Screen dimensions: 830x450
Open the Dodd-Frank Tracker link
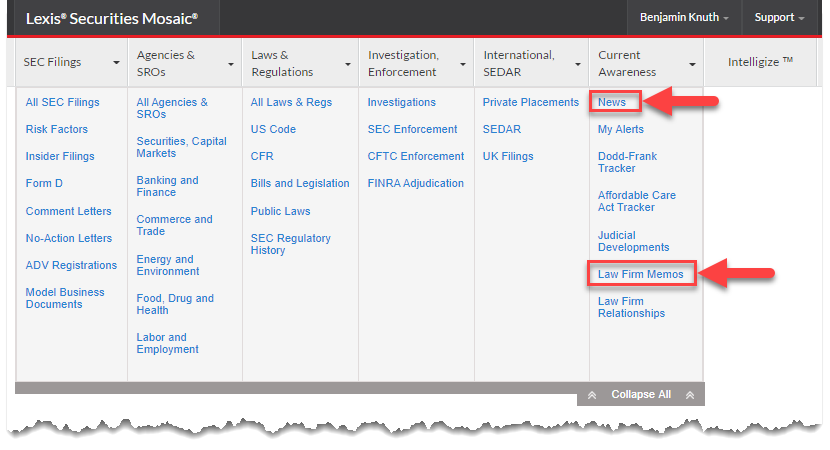[627, 163]
